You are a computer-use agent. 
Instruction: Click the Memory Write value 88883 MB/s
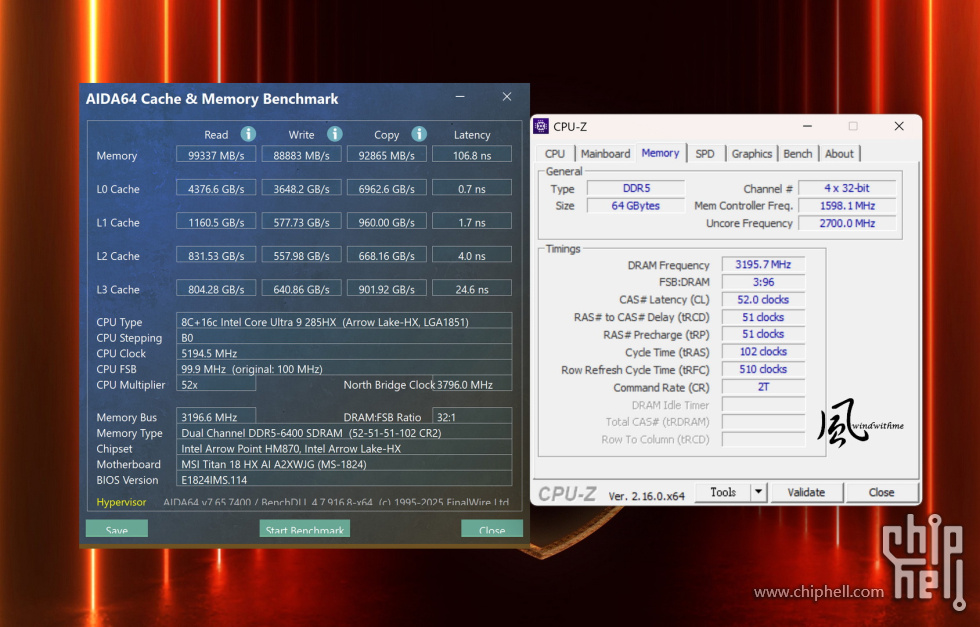point(301,155)
